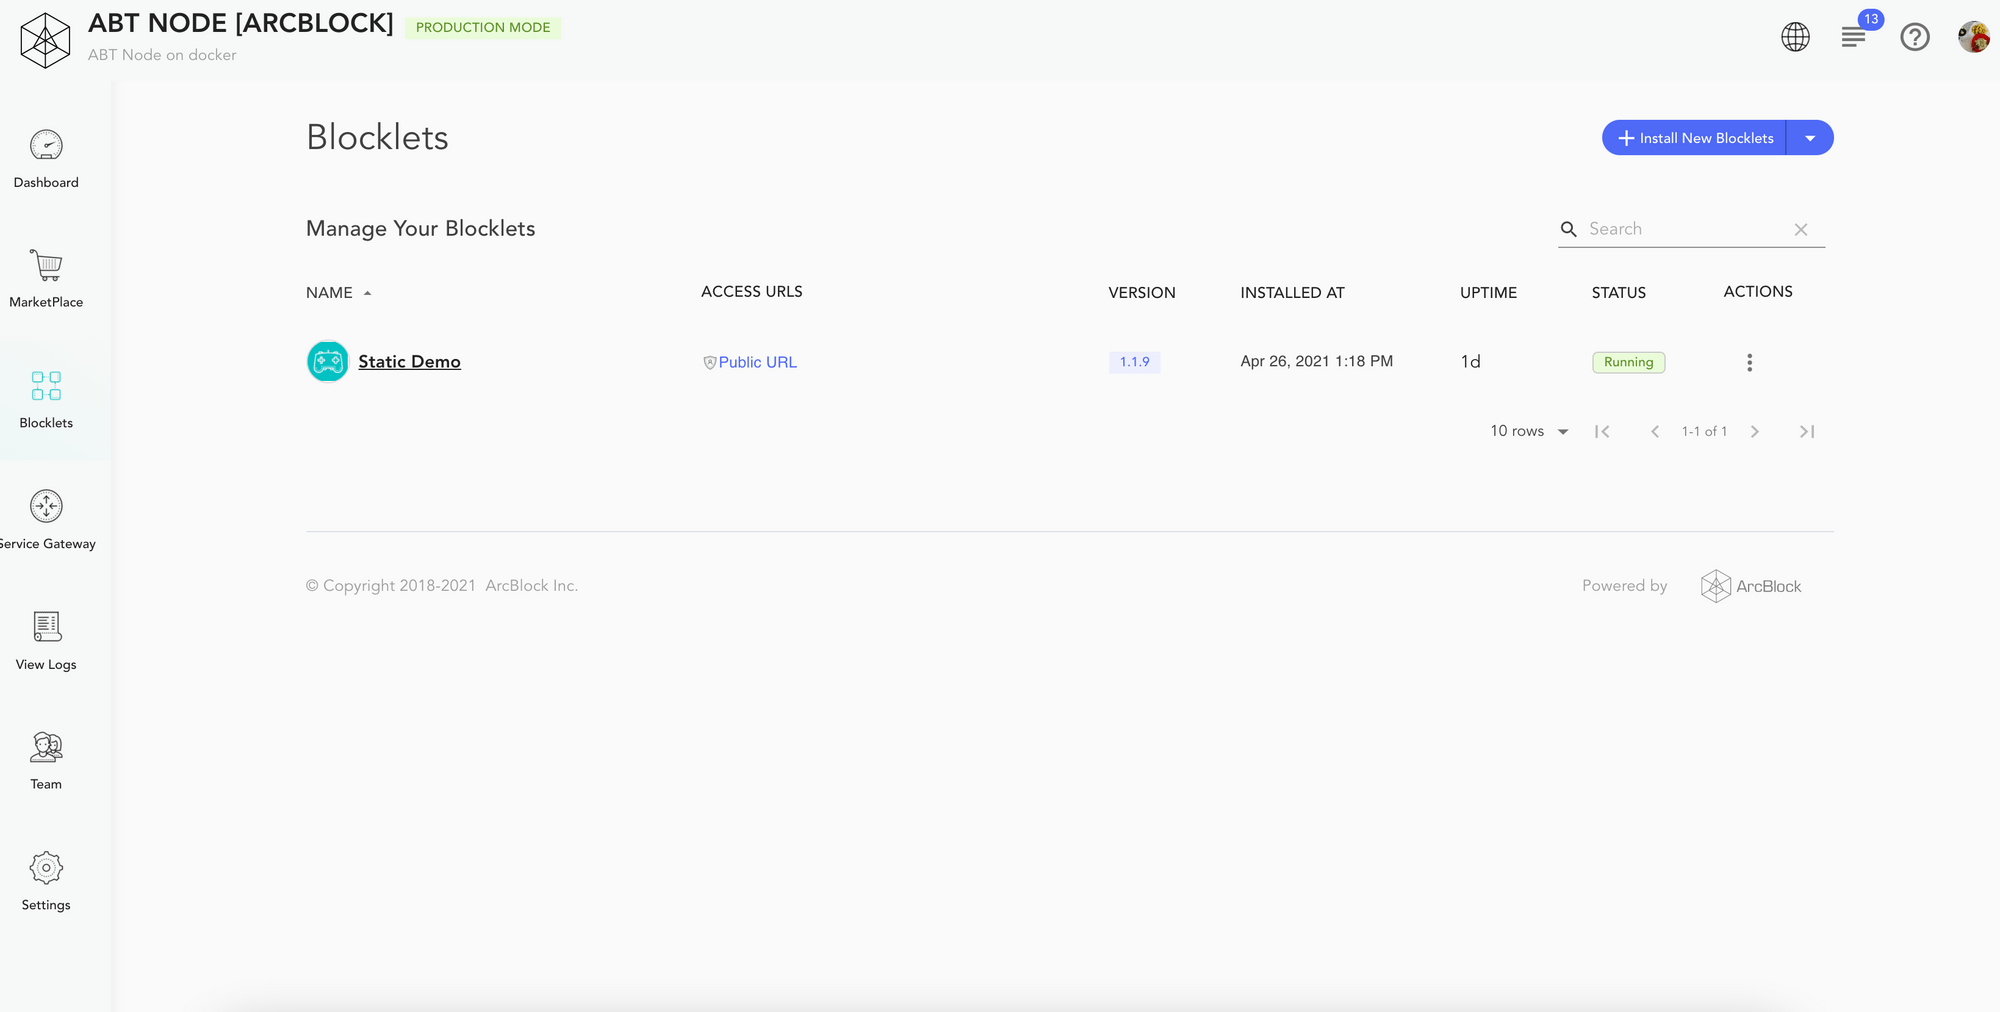The width and height of the screenshot is (2000, 1012).
Task: Open the 10 rows per page dropdown
Action: 1529,431
